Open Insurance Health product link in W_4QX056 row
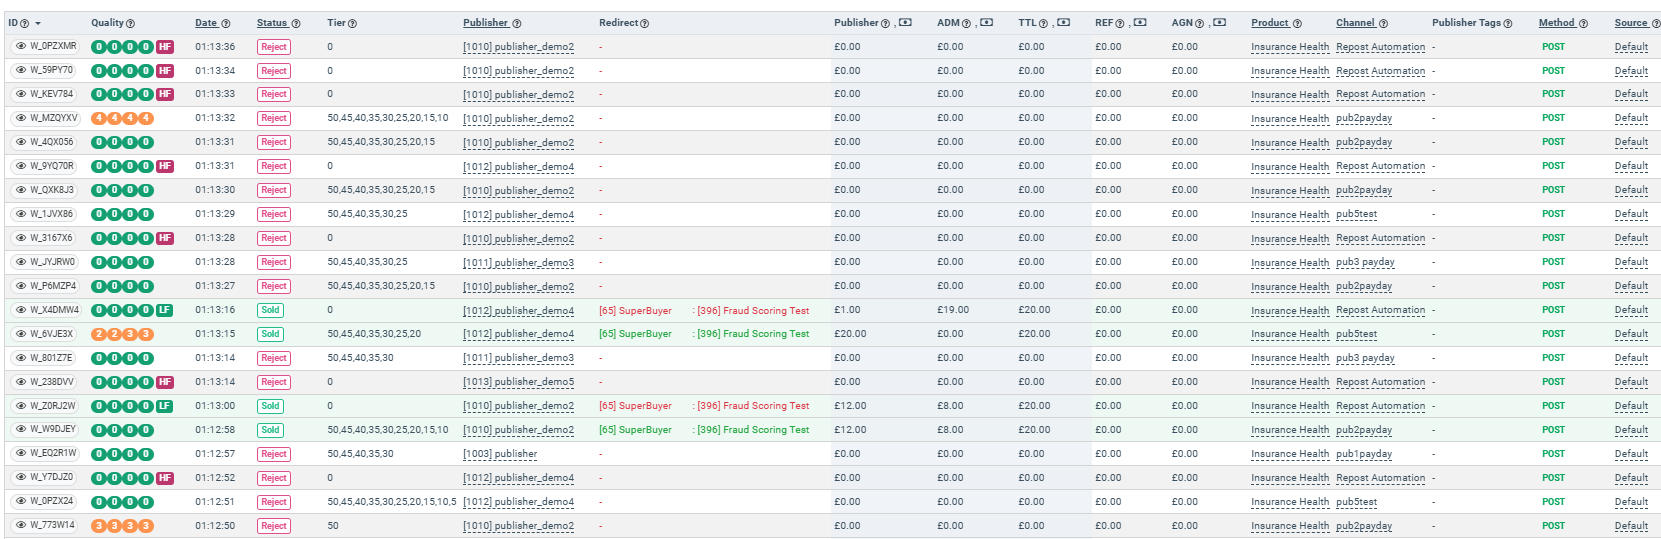The width and height of the screenshot is (1661, 539). click(x=1290, y=143)
